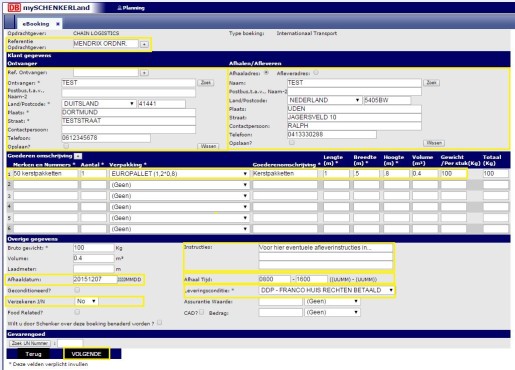This screenshot has width=515, height=370.
Task: Click the Laadmeter input field
Action: click(x=94, y=269)
